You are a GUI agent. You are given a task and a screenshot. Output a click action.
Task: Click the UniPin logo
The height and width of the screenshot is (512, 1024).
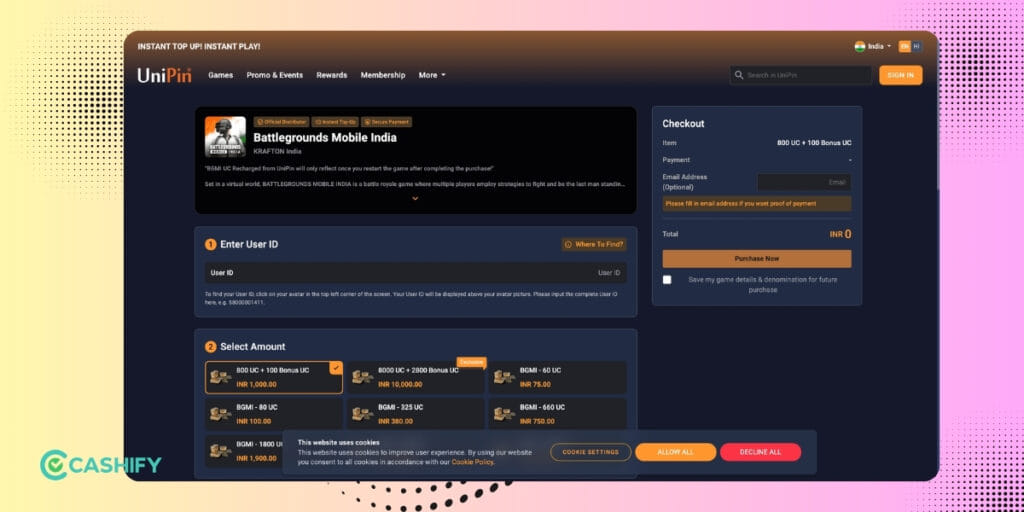pyautogui.click(x=165, y=75)
